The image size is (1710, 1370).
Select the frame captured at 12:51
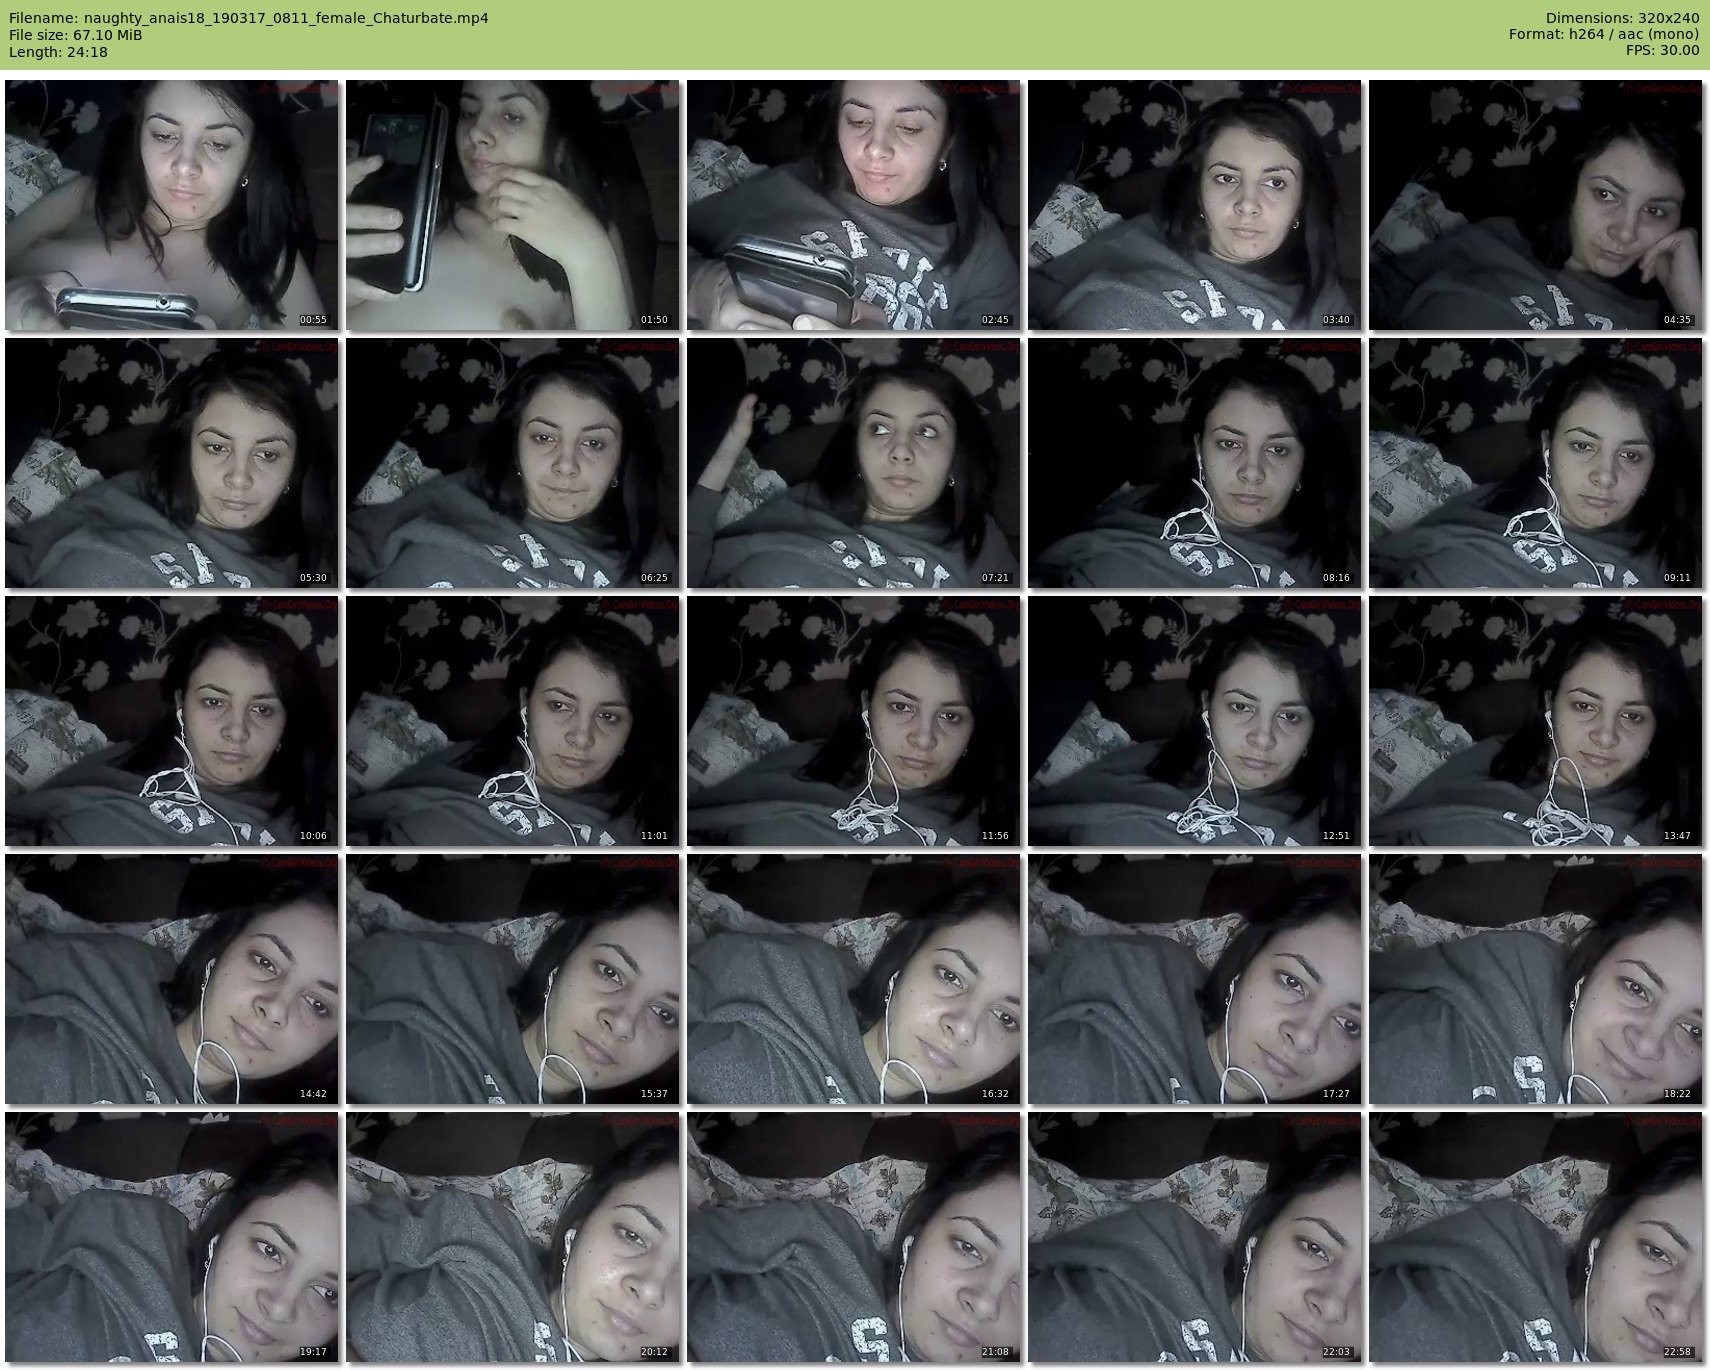click(1195, 721)
